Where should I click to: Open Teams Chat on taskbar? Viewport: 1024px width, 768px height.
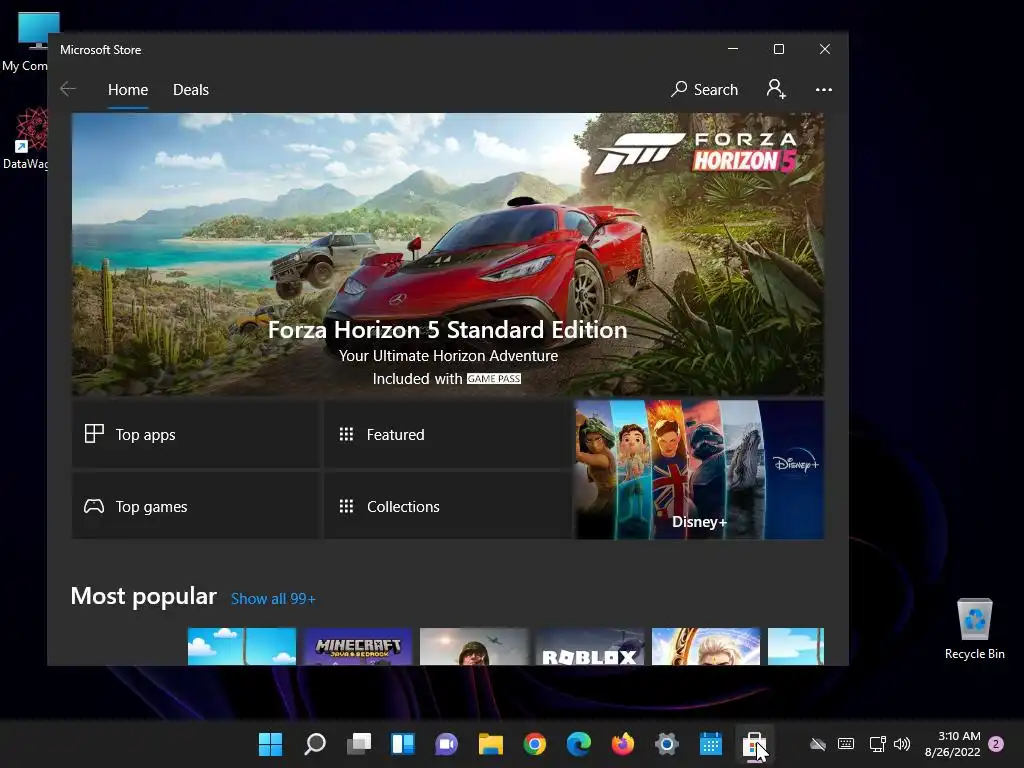(447, 744)
